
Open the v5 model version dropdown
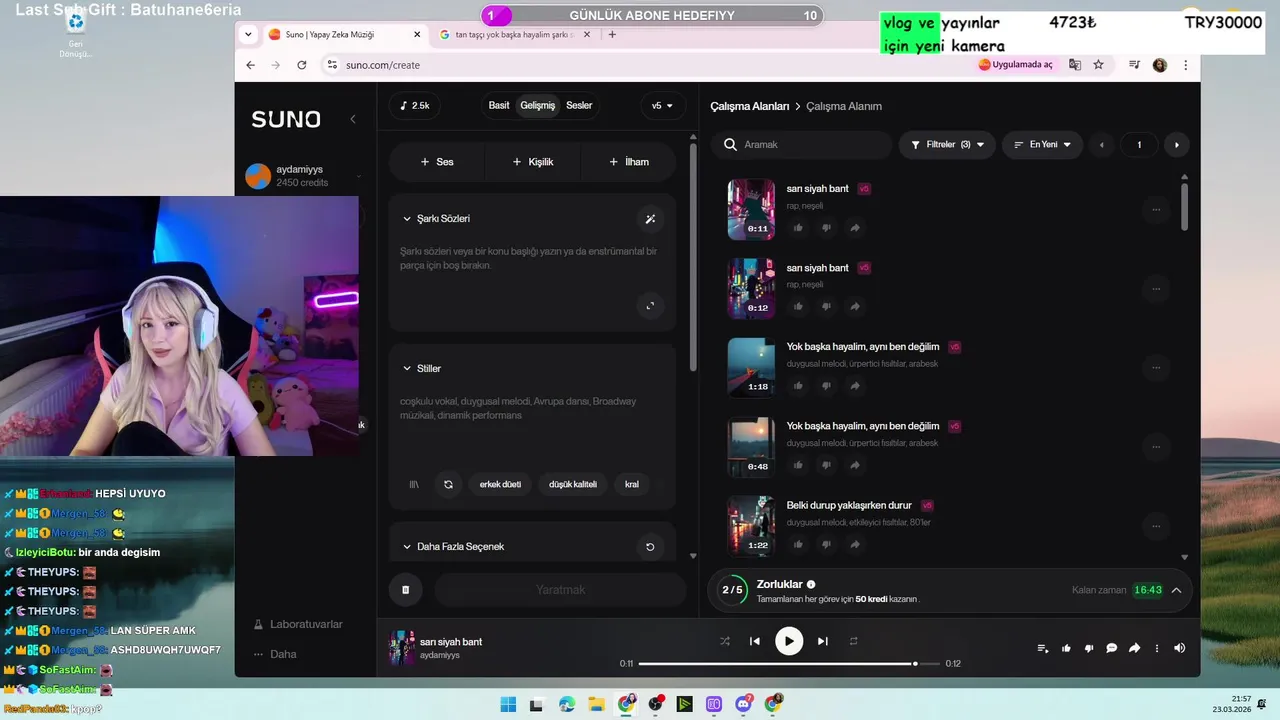662,105
